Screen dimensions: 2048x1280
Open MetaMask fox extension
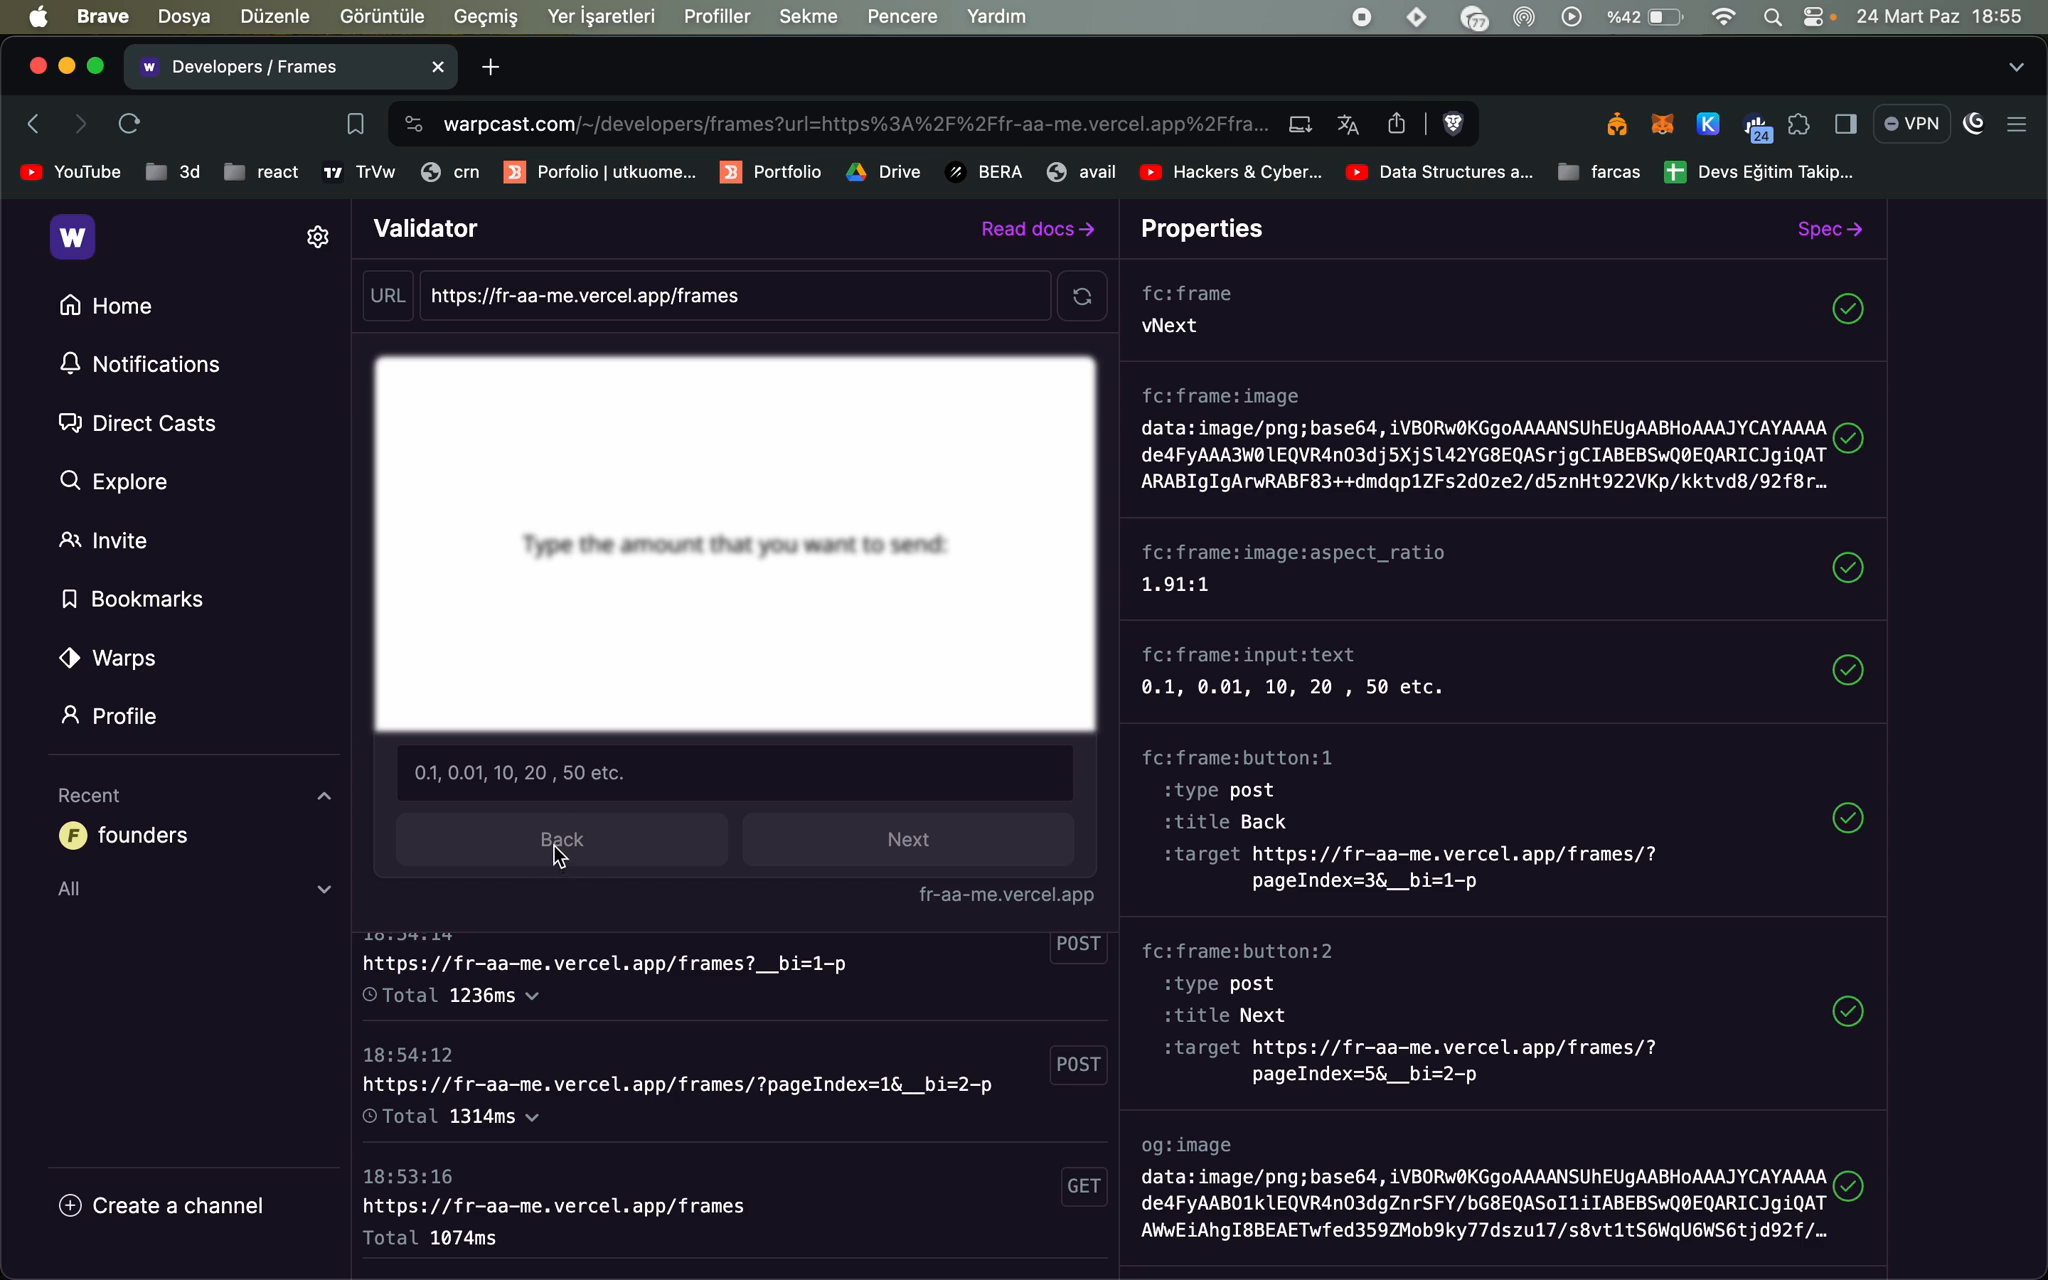tap(1662, 124)
